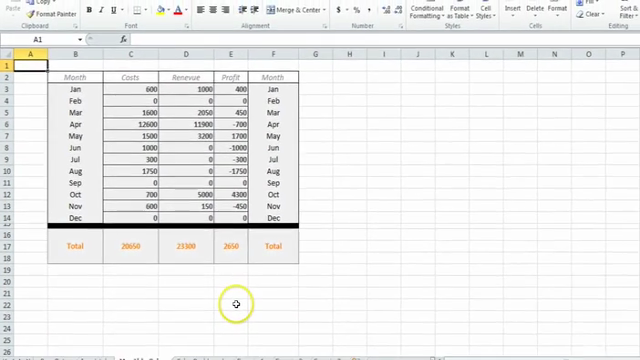This screenshot has height=360, width=640.
Task: Apply percent style
Action: point(357,10)
